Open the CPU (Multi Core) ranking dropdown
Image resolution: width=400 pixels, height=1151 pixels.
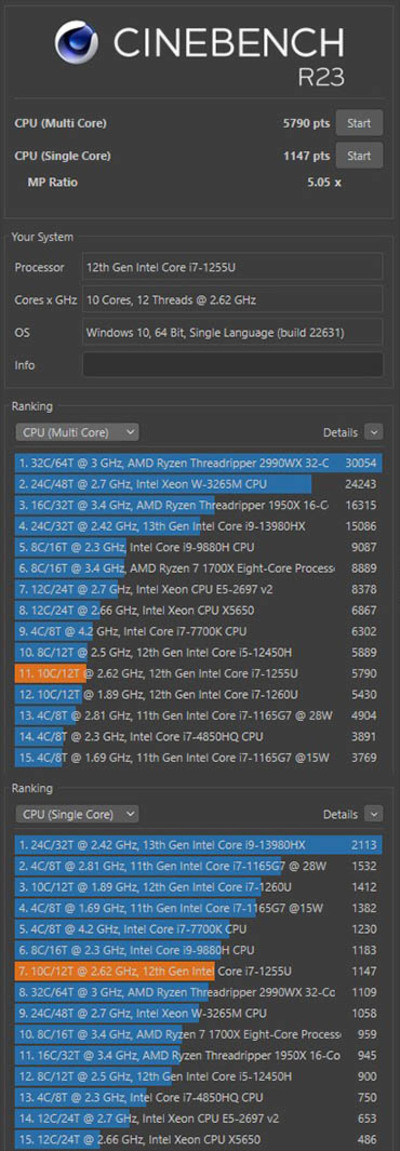click(77, 432)
